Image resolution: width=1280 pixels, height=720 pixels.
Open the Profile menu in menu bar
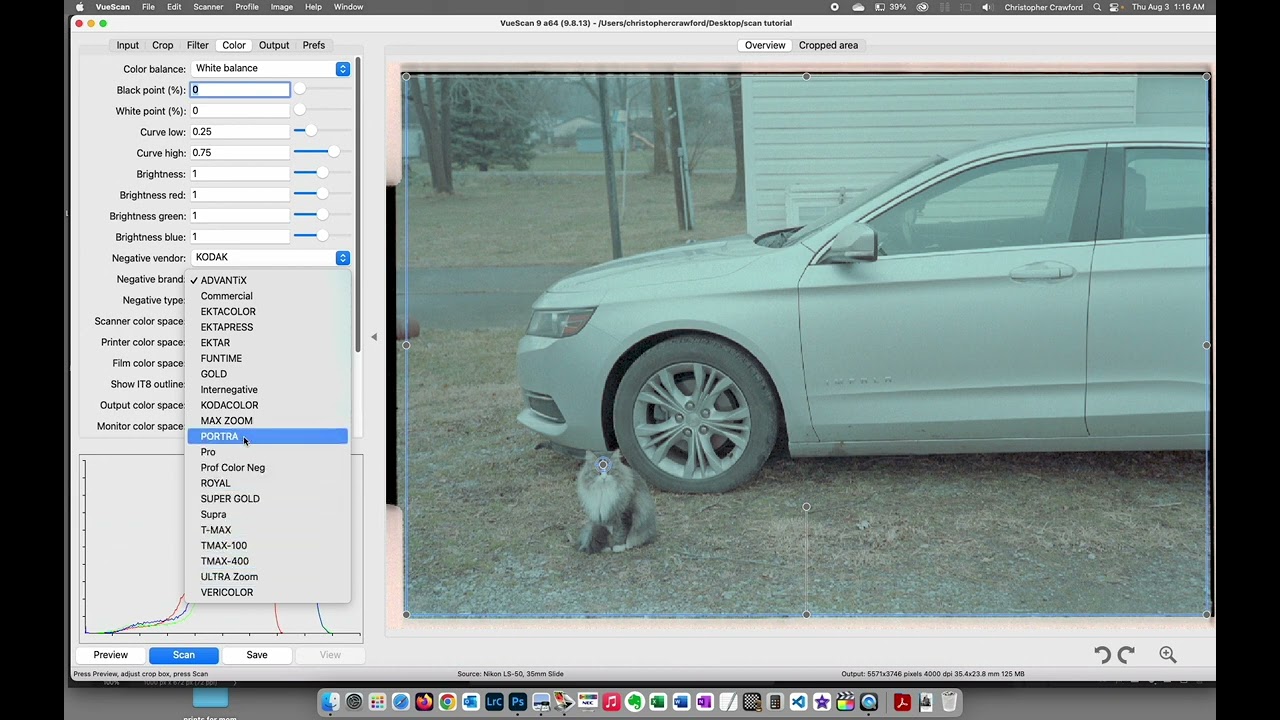point(247,7)
